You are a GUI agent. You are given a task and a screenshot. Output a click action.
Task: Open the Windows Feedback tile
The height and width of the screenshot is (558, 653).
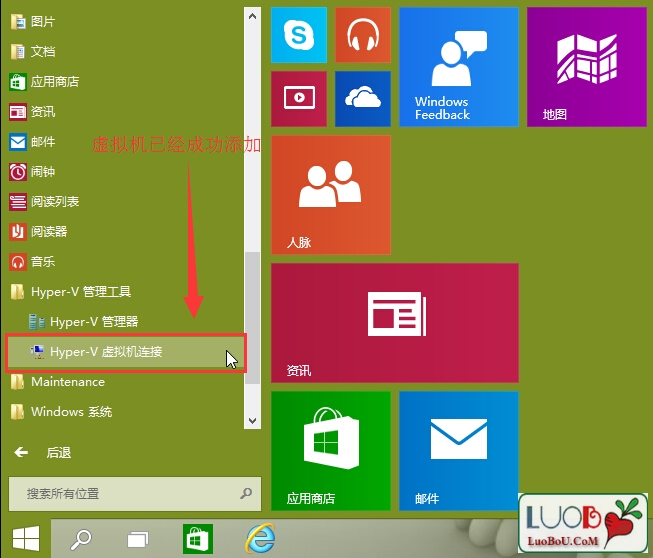coord(459,67)
